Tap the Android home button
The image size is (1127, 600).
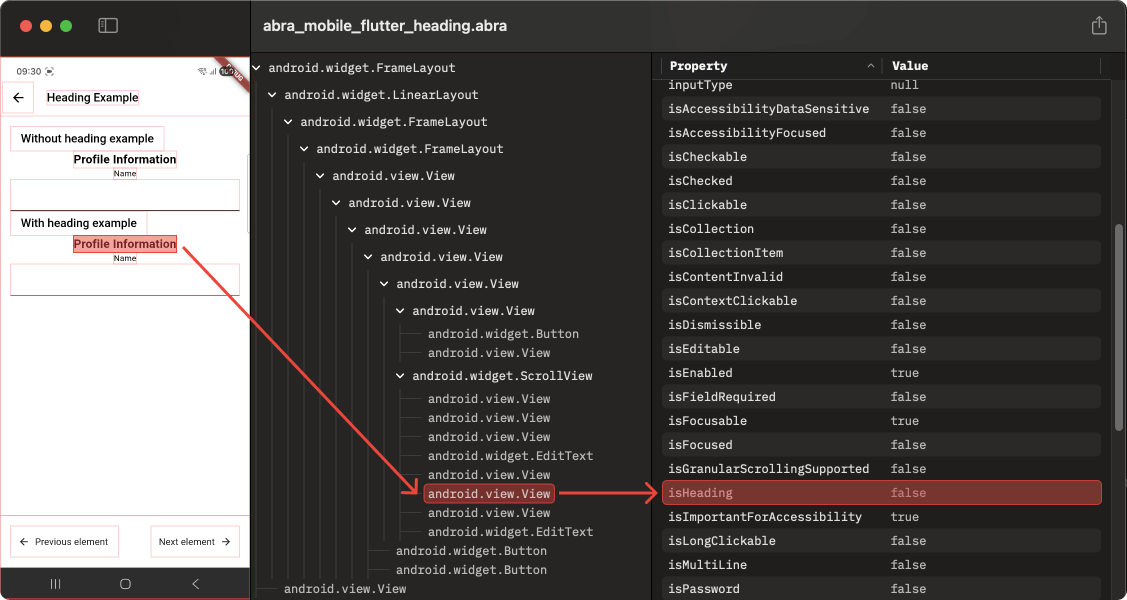coord(125,583)
